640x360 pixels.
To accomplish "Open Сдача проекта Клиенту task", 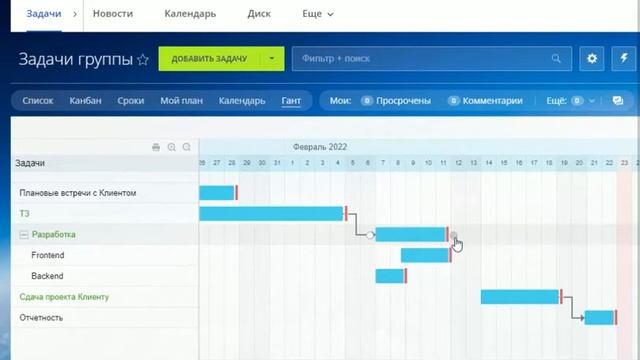I will [x=64, y=297].
